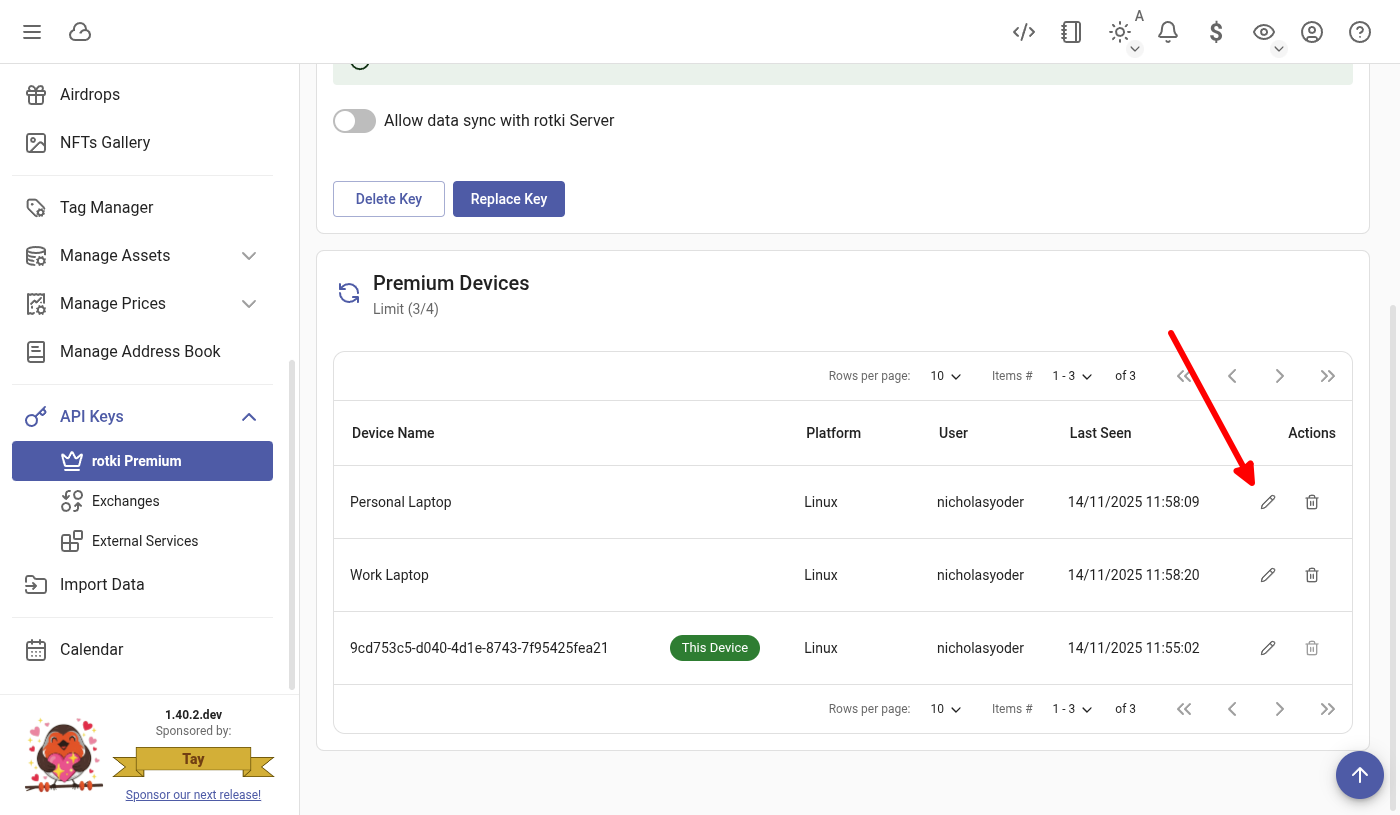Viewport: 1400px width, 815px height.
Task: Edit the Personal Laptop device name
Action: [x=1268, y=502]
